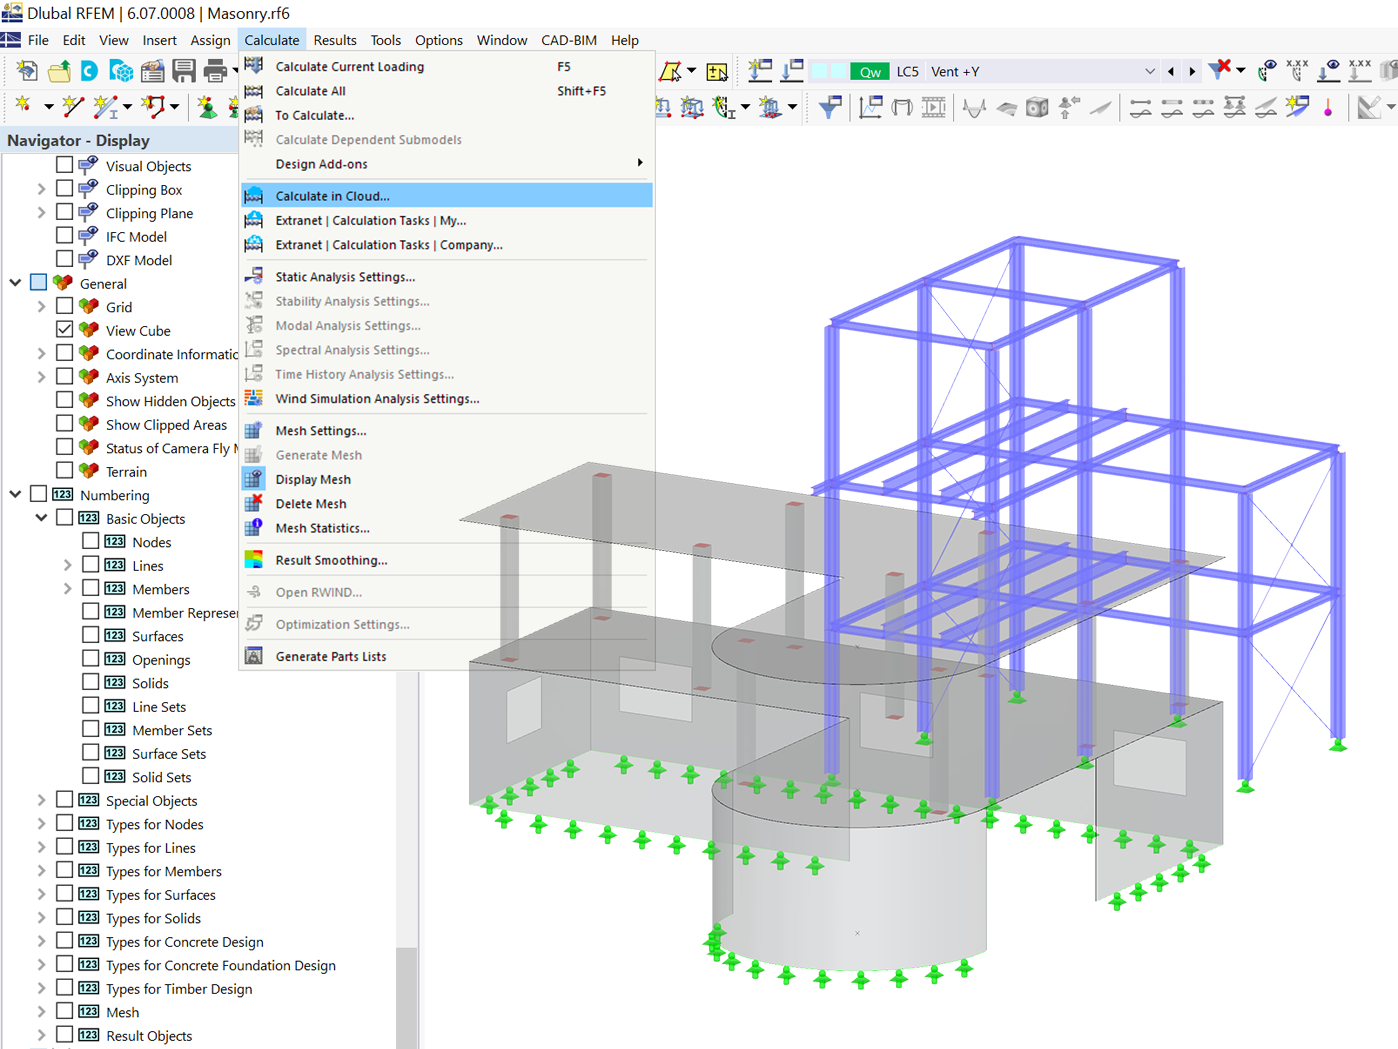Choose Calculate in Cloud menu entry
The width and height of the screenshot is (1398, 1049).
[447, 196]
